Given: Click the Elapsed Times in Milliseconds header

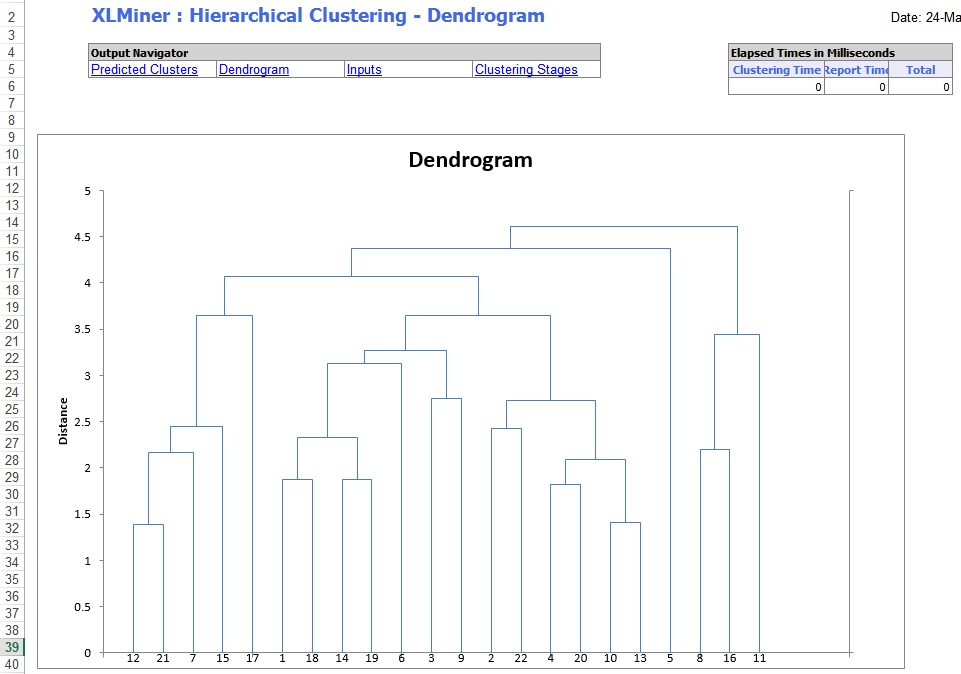Looking at the screenshot, I should tap(840, 53).
